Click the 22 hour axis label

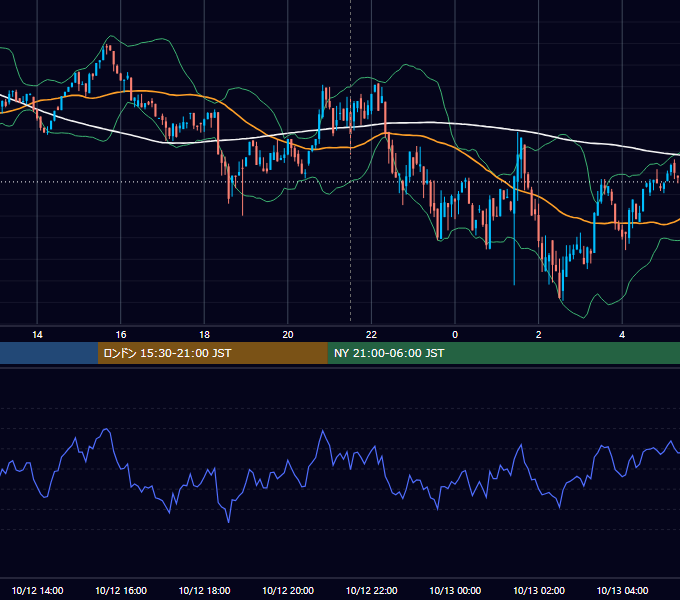[x=371, y=335]
